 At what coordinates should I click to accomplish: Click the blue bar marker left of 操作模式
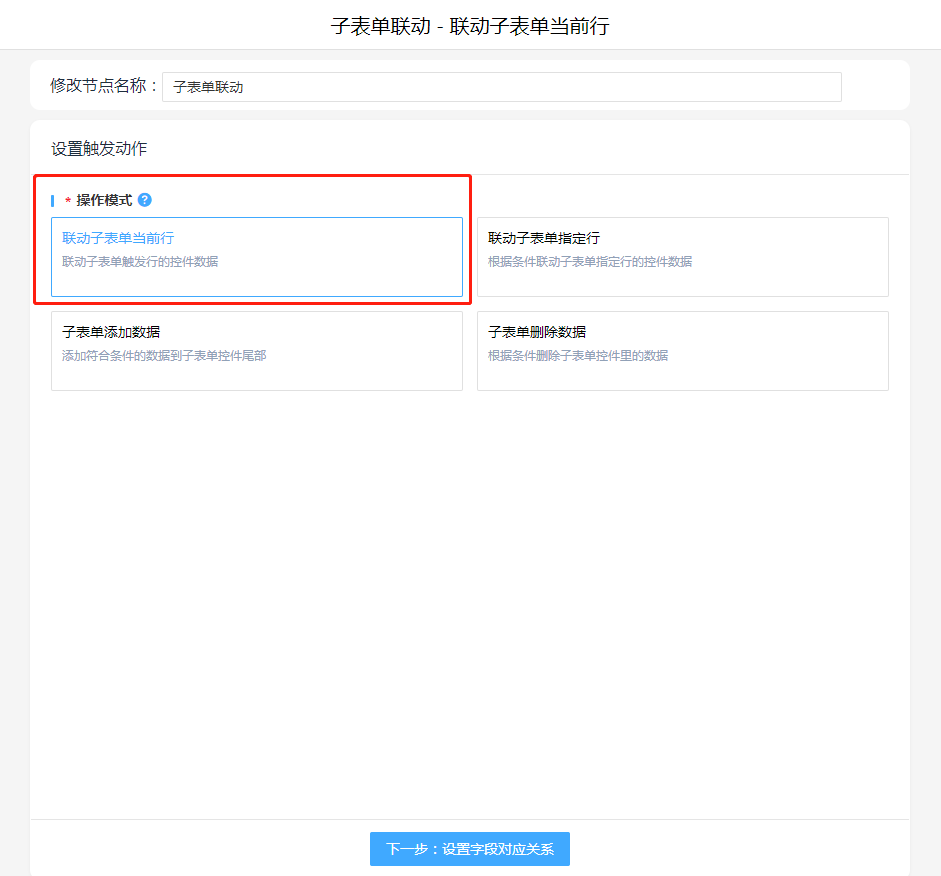[x=52, y=200]
